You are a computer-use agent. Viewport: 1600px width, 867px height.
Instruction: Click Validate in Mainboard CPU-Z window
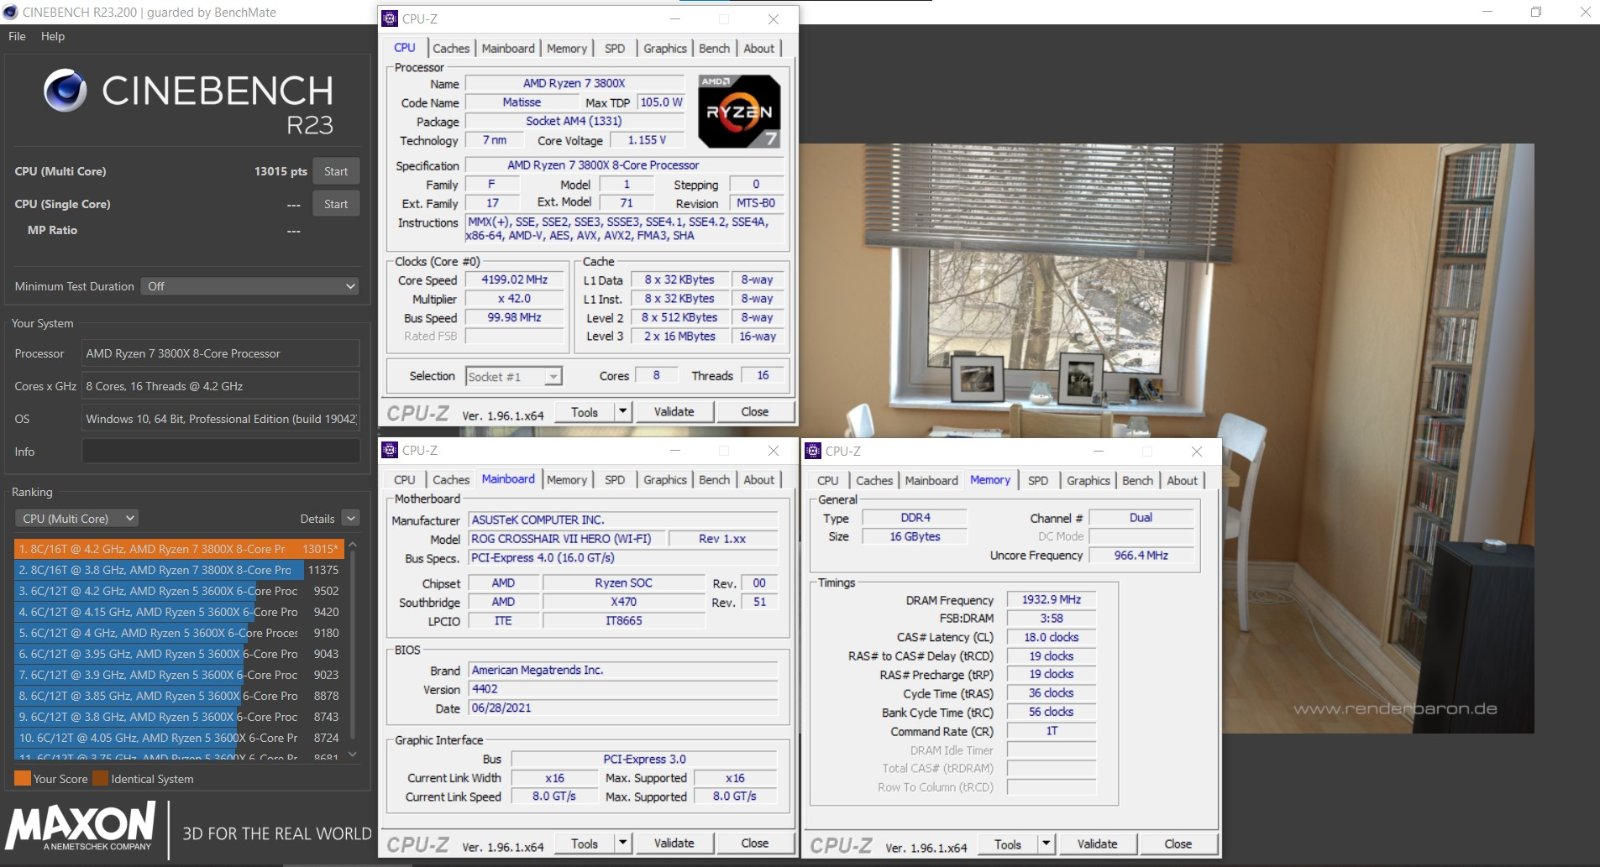(x=674, y=844)
